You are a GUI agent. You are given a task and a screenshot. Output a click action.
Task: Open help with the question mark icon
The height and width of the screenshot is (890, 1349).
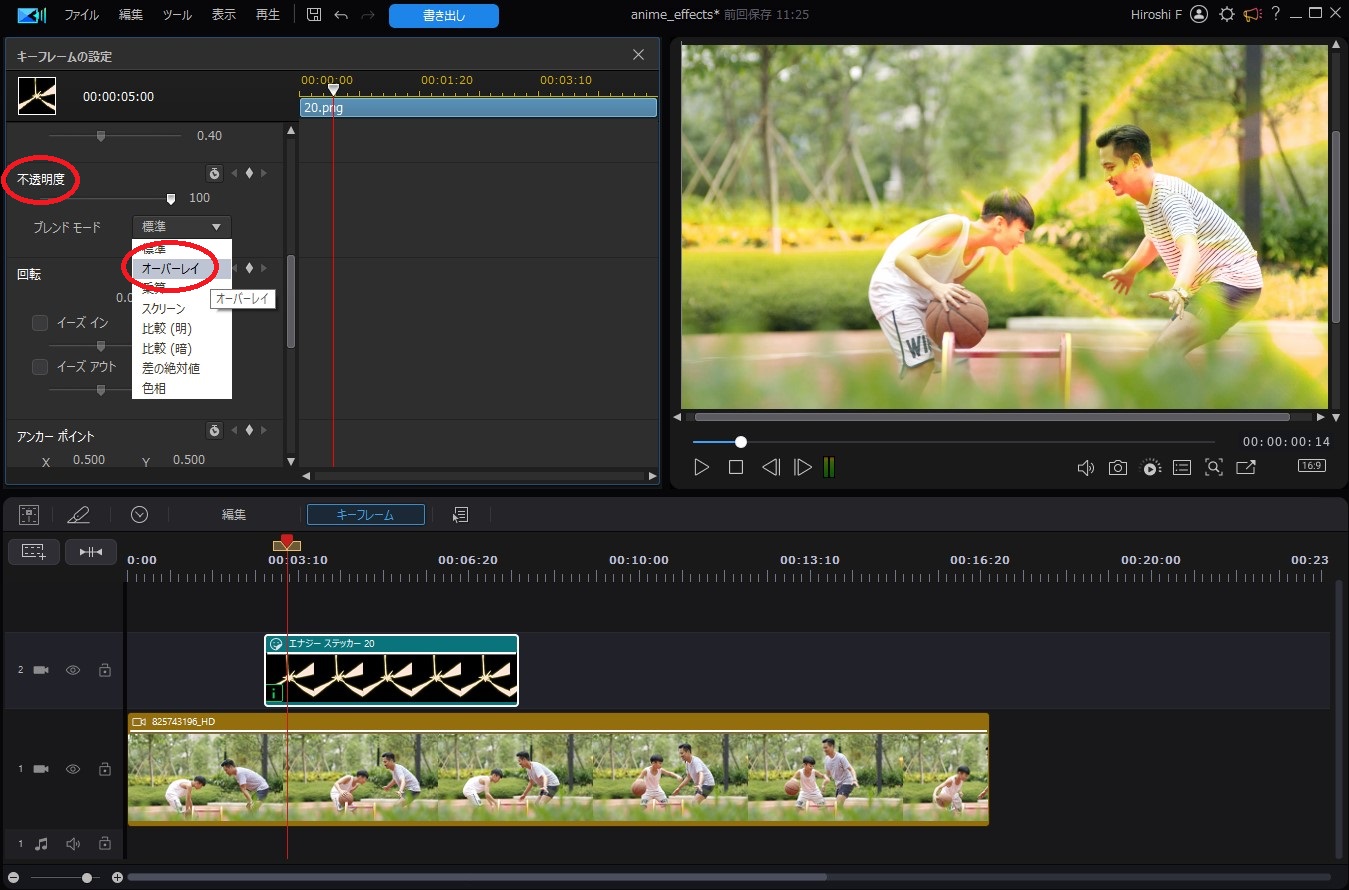tap(1276, 14)
